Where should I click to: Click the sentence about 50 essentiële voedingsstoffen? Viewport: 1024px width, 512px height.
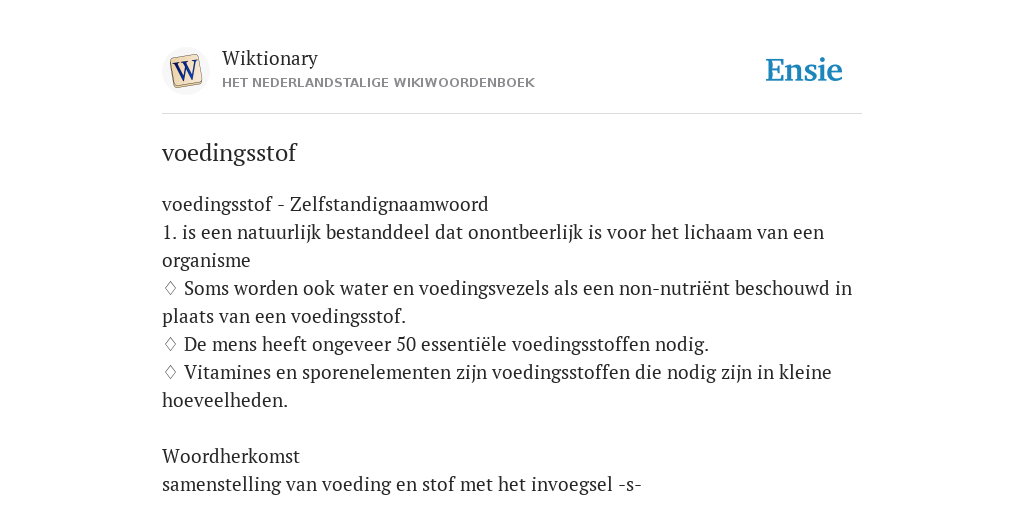tap(446, 344)
